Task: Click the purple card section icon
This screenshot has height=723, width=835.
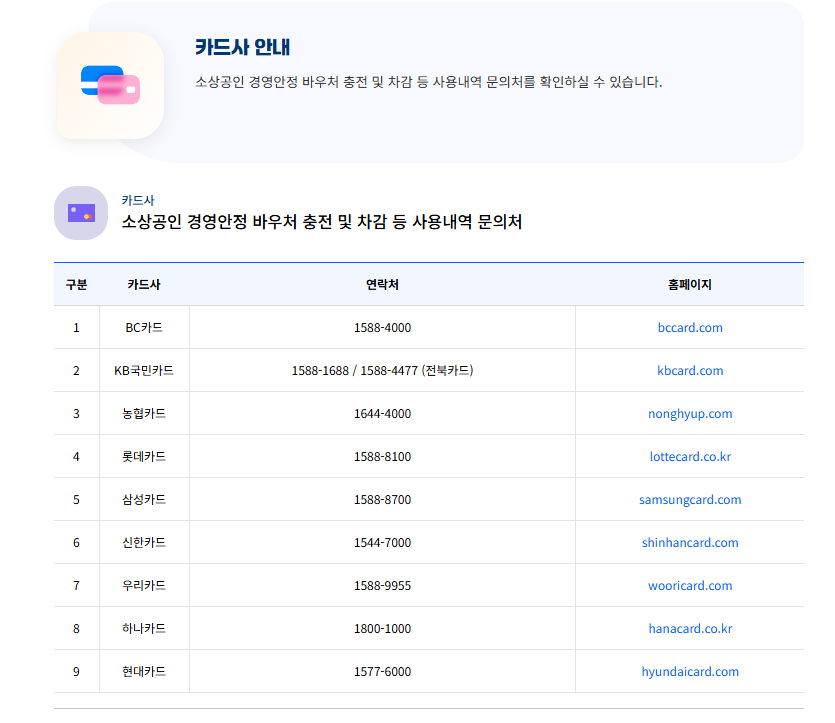Action: [81, 213]
